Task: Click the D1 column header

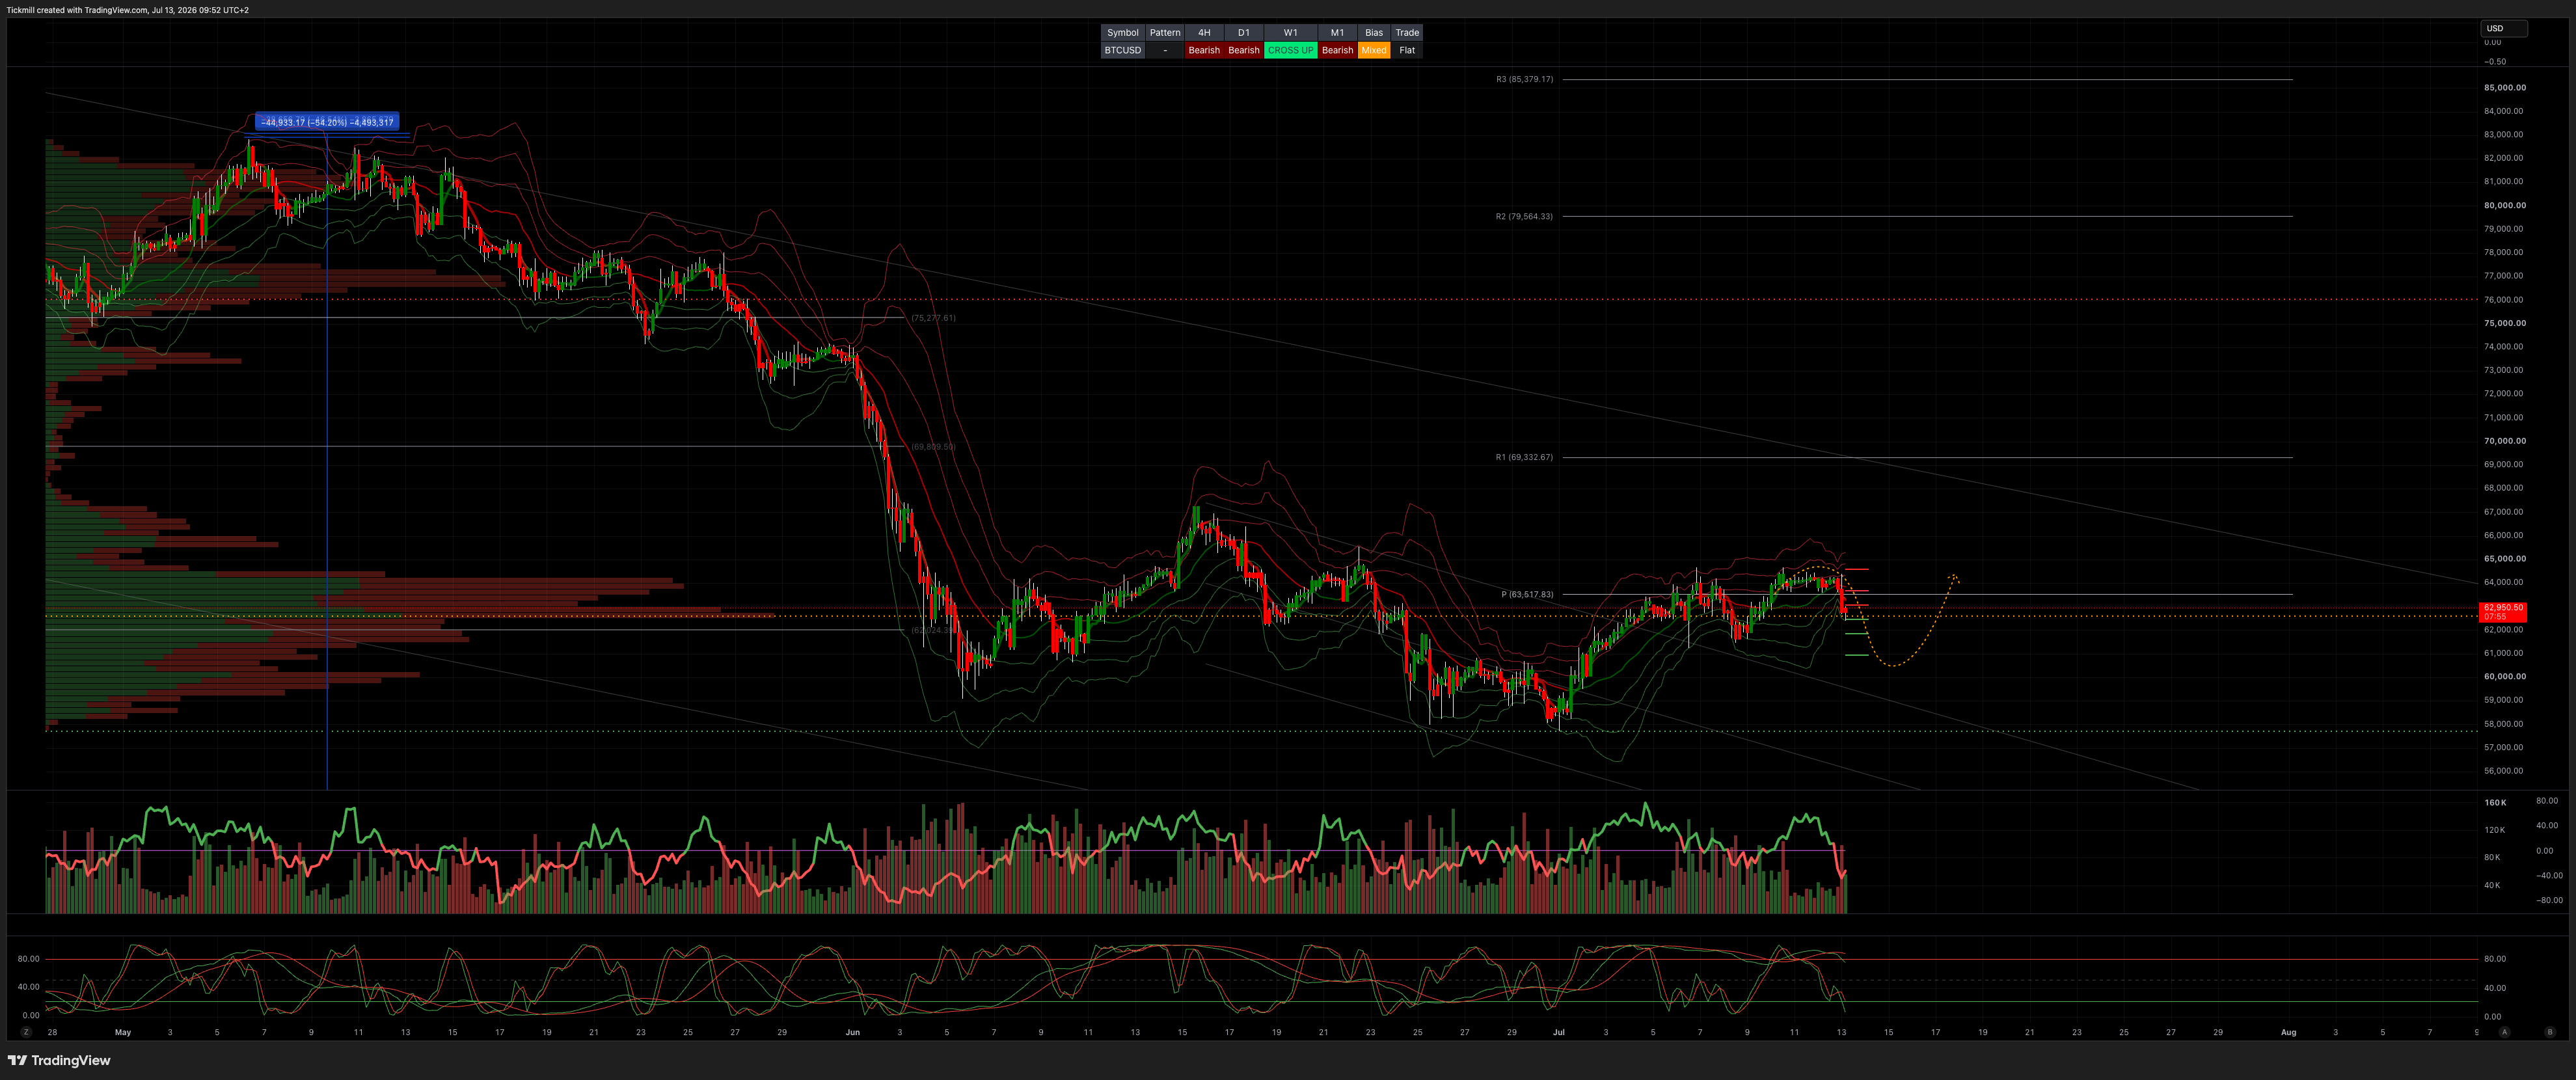Action: pos(1244,32)
